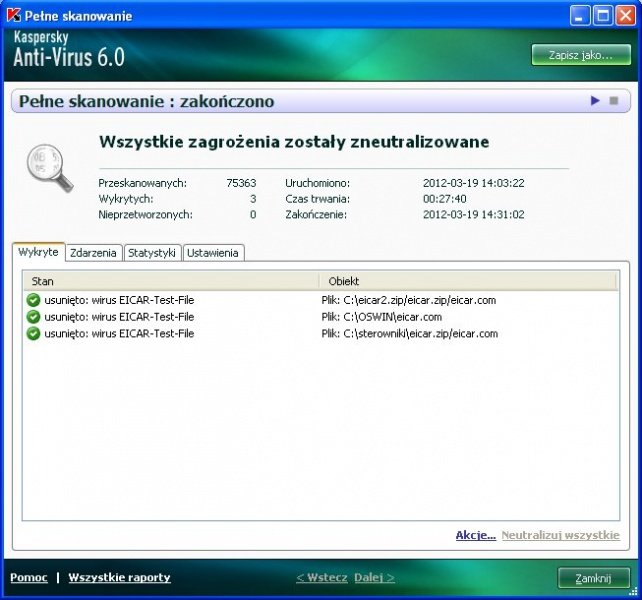Click the magnifying glass scan icon
Image resolution: width=642 pixels, height=600 pixels.
coord(49,166)
